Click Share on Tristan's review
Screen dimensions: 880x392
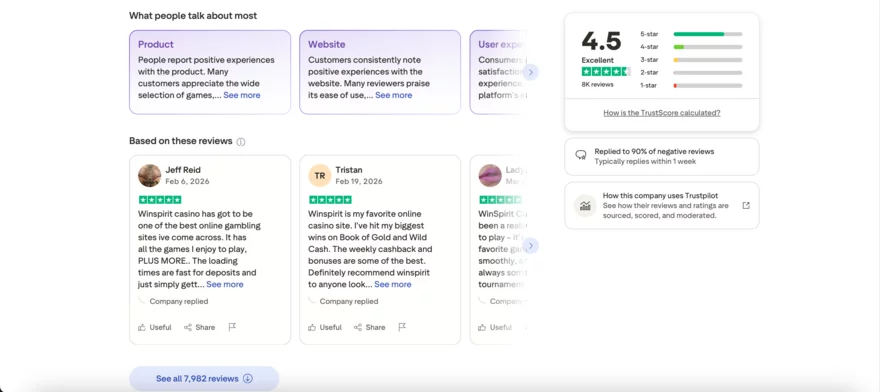pos(369,327)
